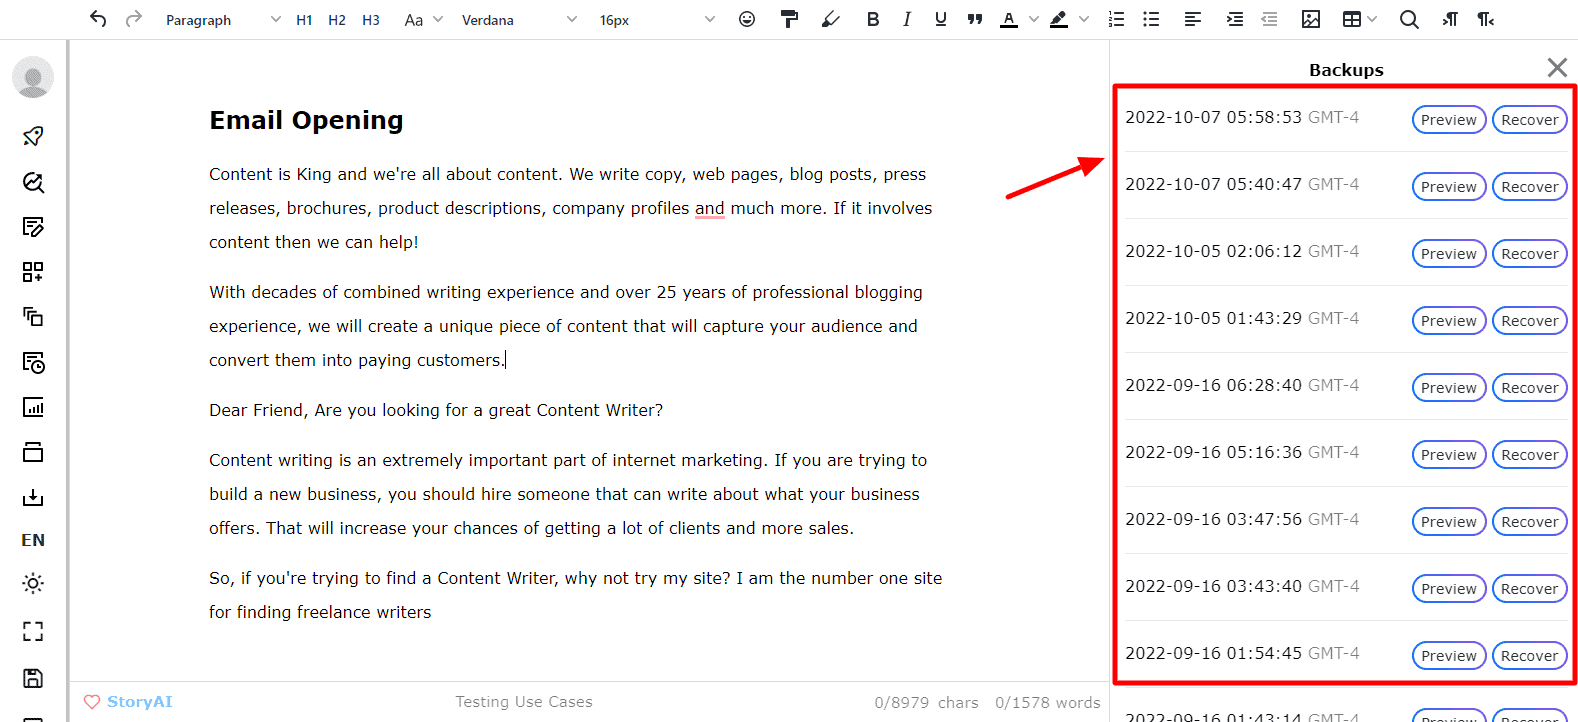Click the rocket icon in sidebar
Screen dimensions: 1578x722
click(33, 136)
